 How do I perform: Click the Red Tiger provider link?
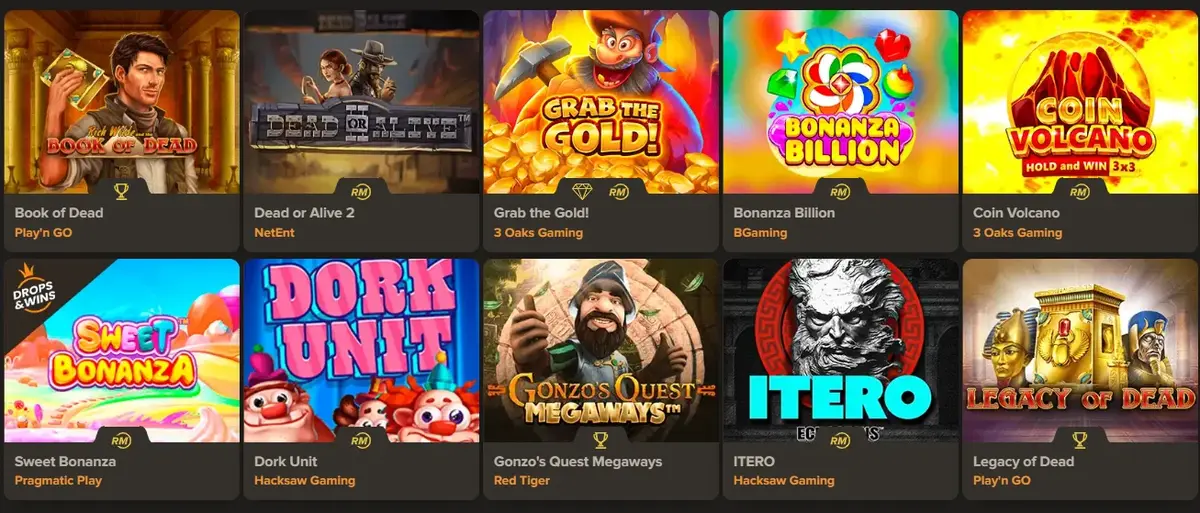pos(521,481)
